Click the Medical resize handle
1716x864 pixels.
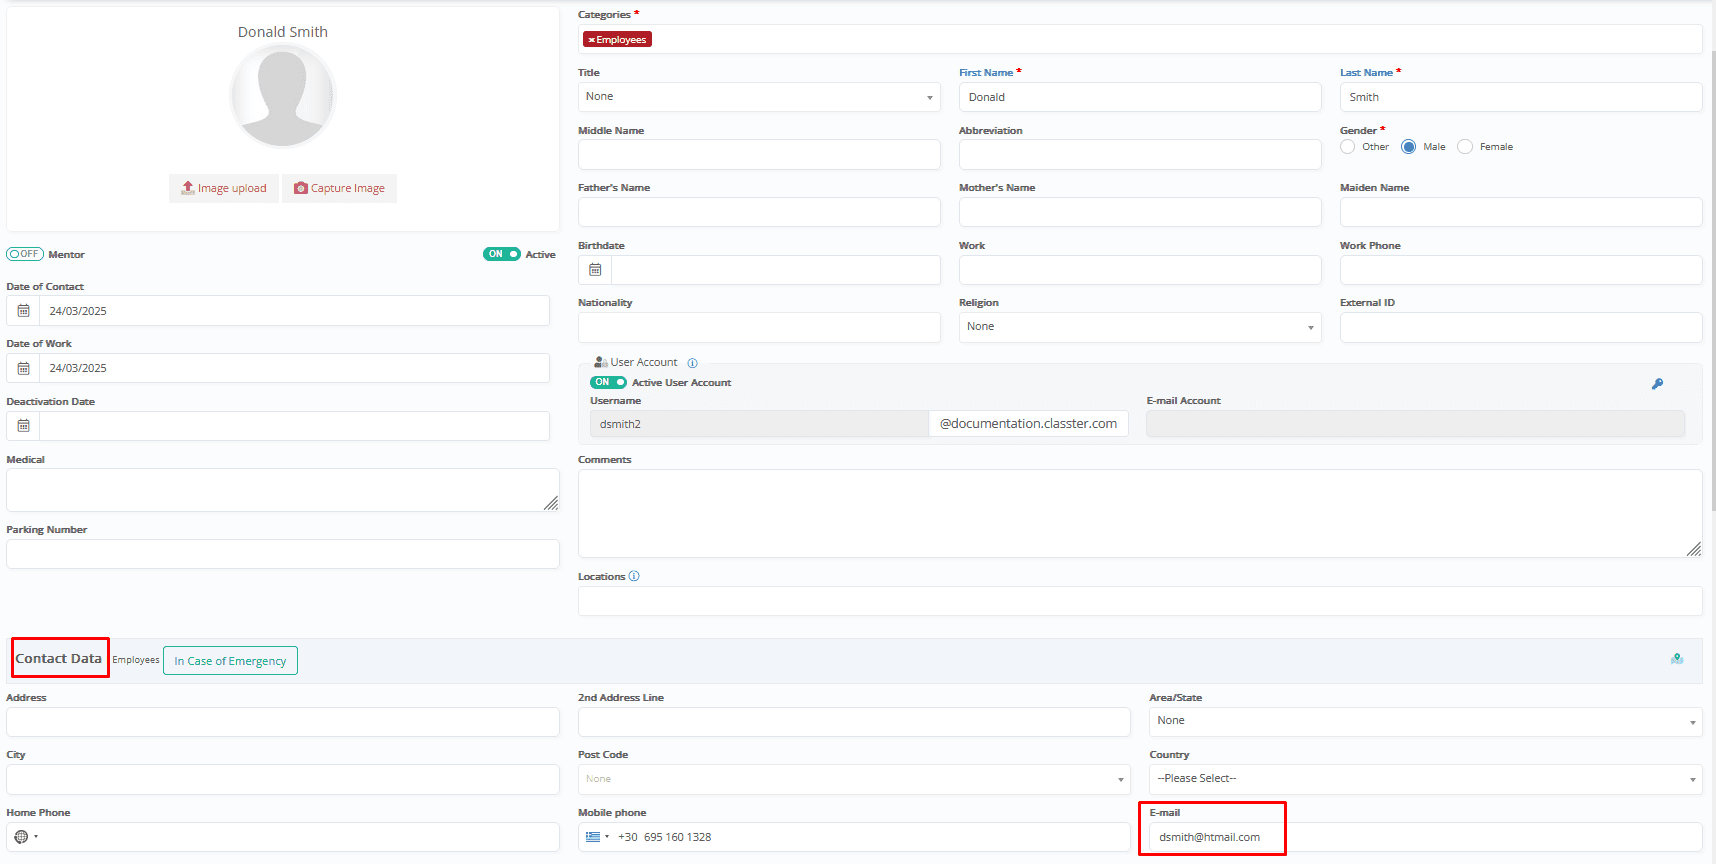551,503
